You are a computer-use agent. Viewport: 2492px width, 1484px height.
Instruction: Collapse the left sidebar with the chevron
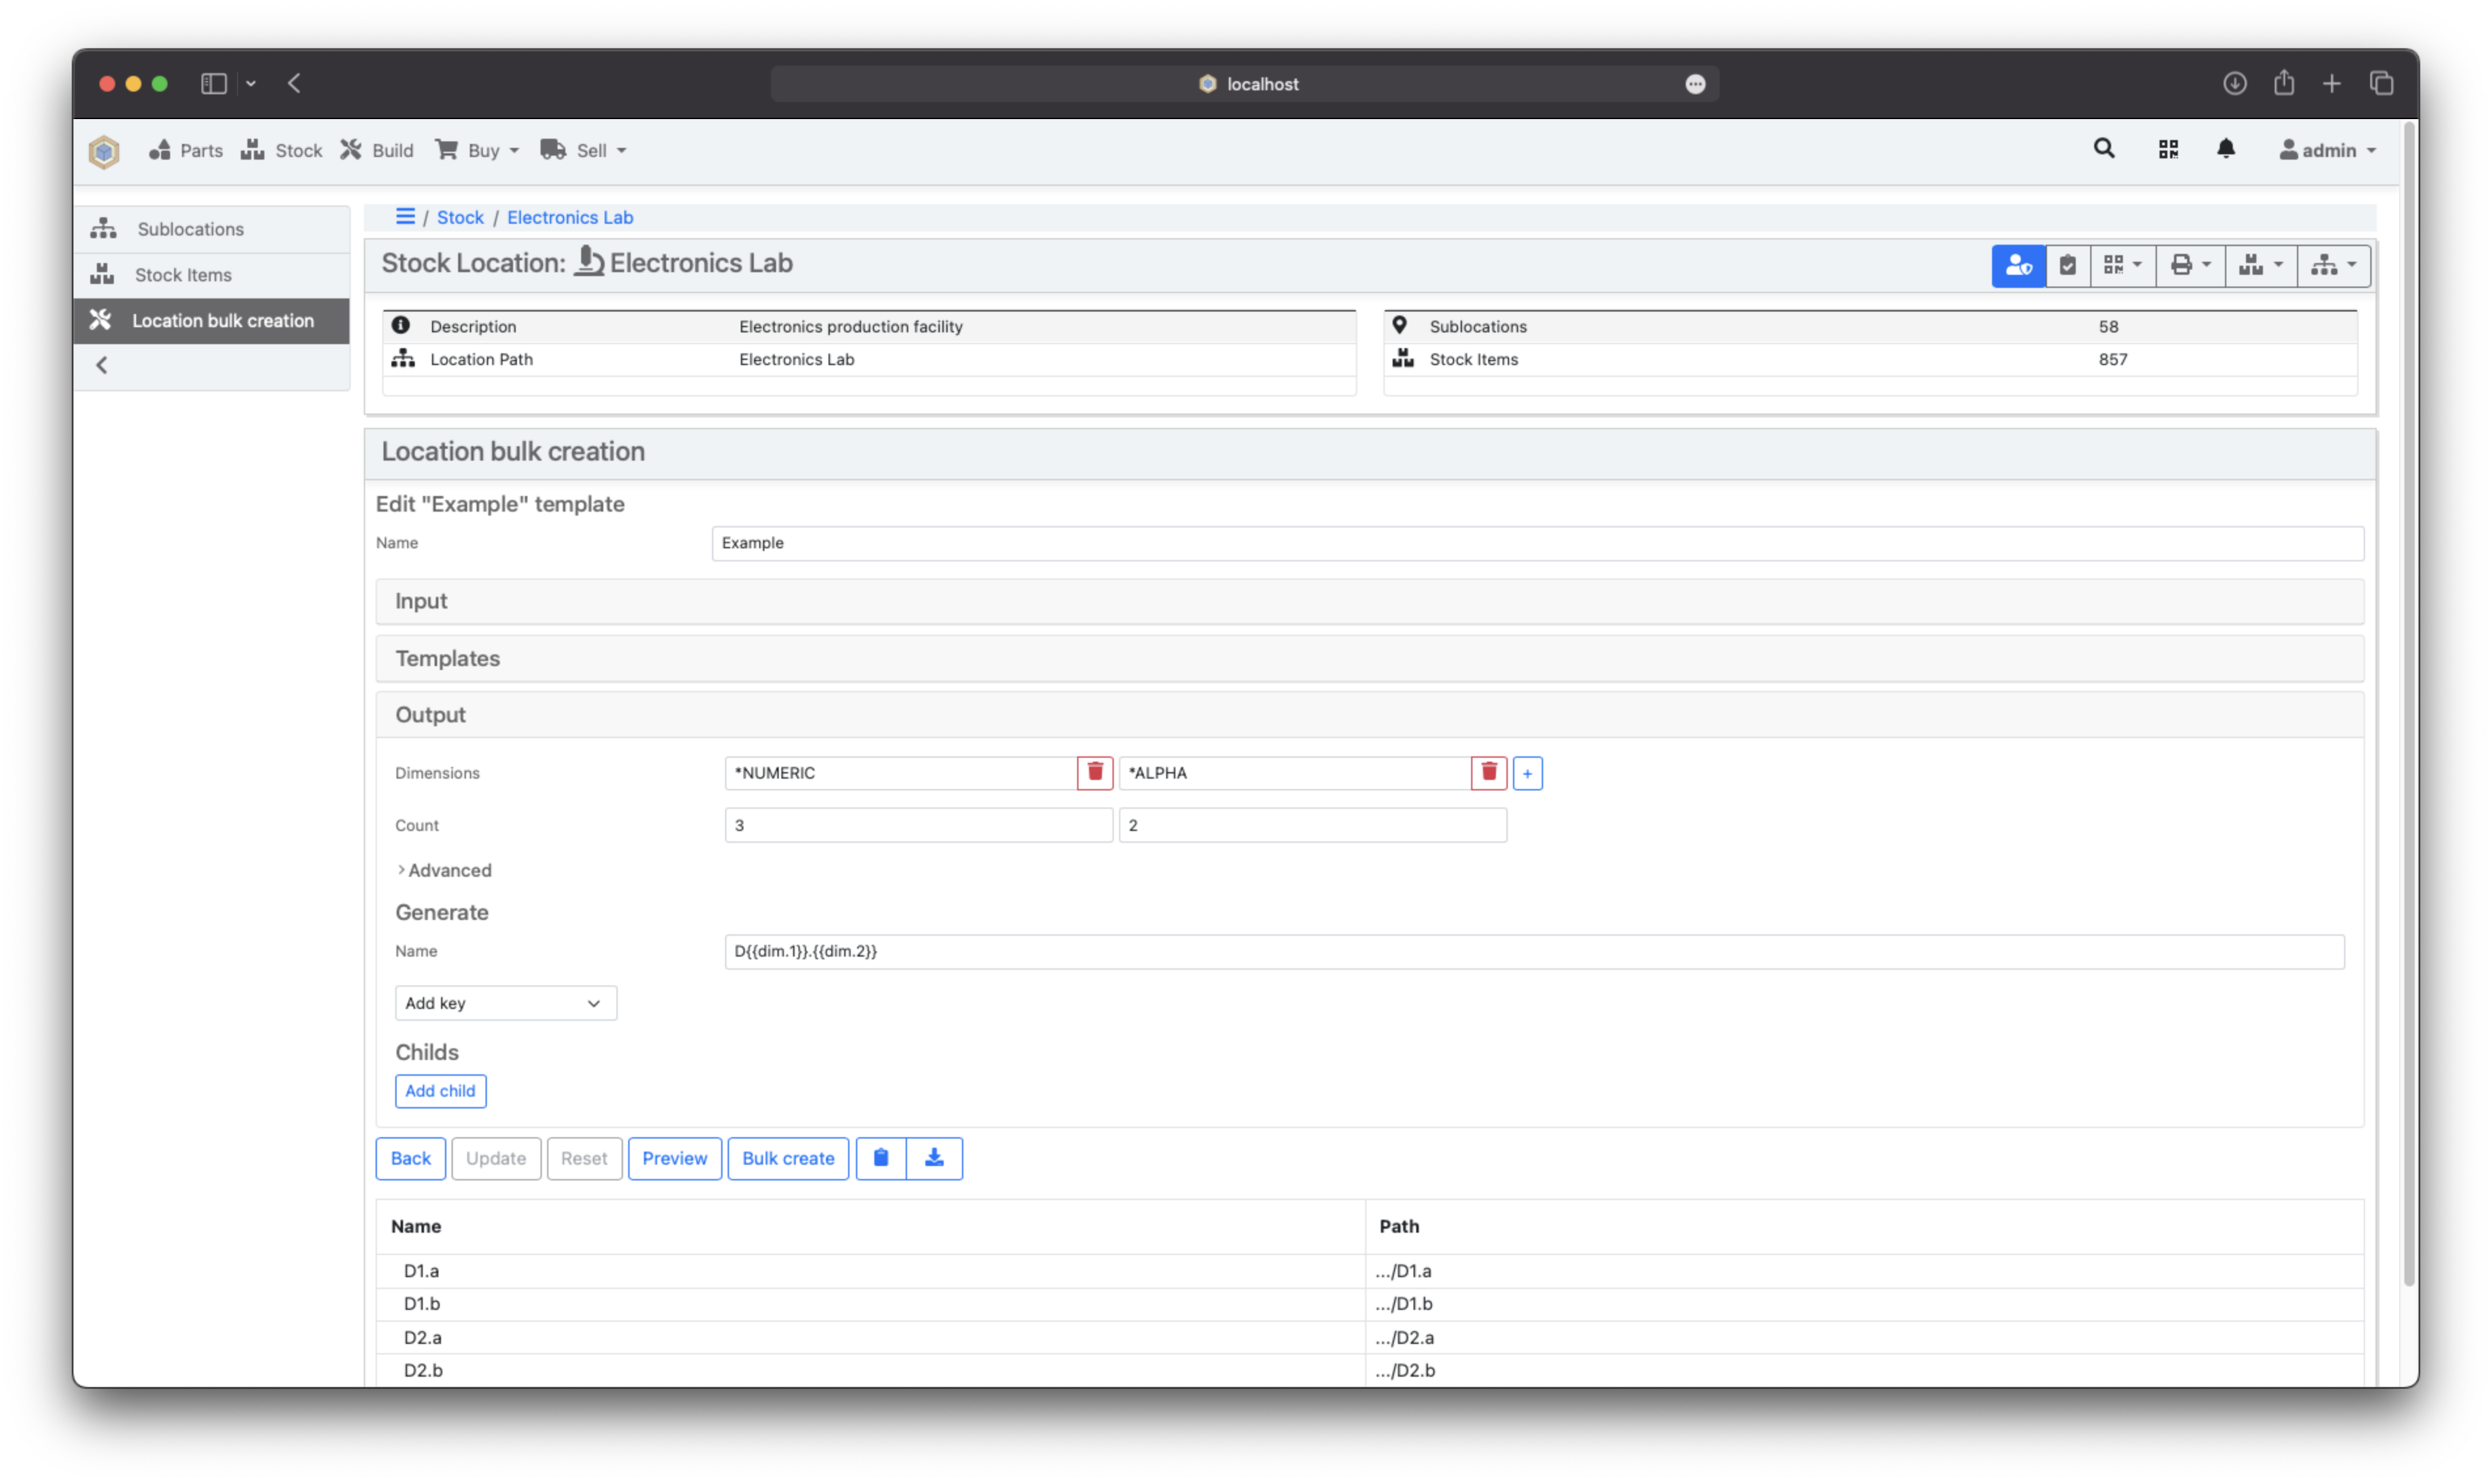101,364
